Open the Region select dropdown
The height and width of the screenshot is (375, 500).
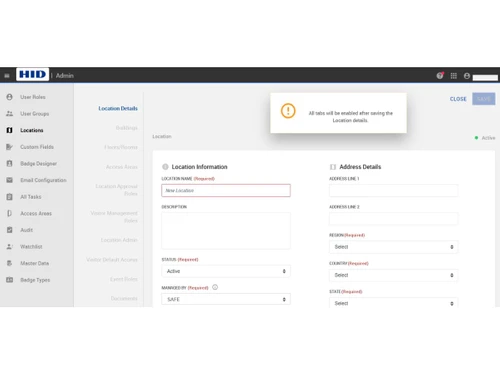pos(394,247)
